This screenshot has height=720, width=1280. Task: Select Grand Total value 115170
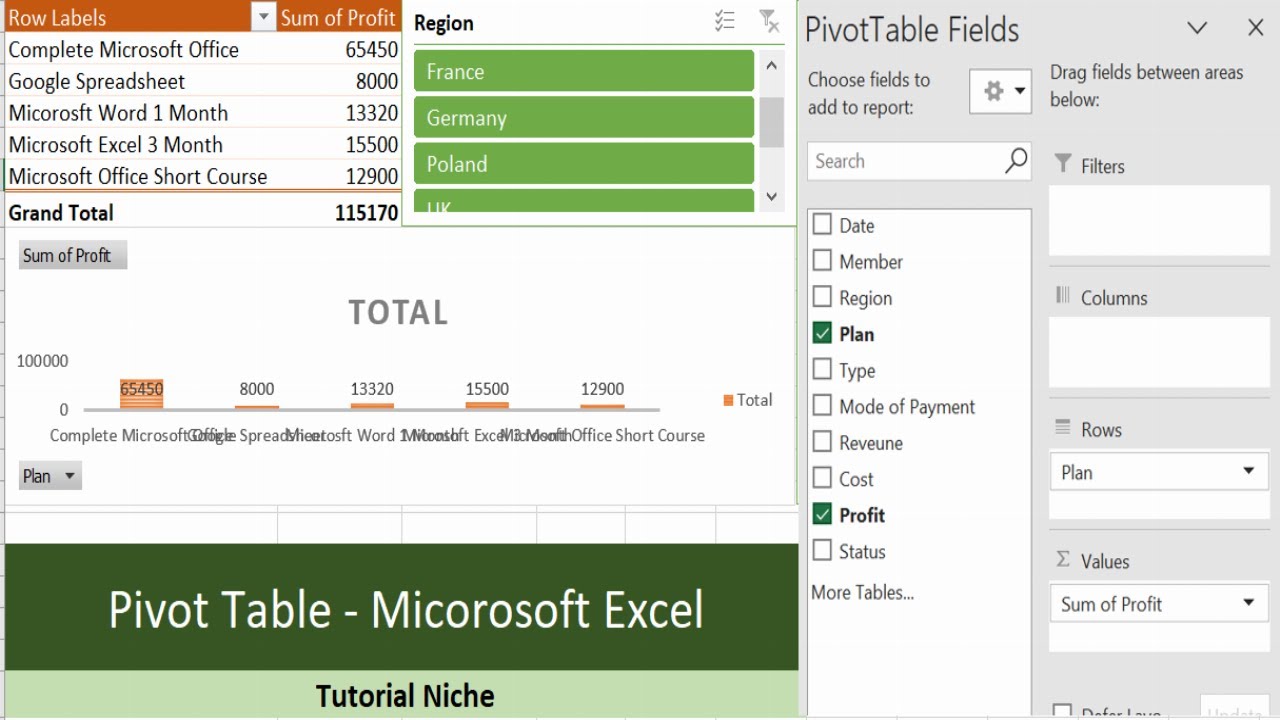(367, 212)
